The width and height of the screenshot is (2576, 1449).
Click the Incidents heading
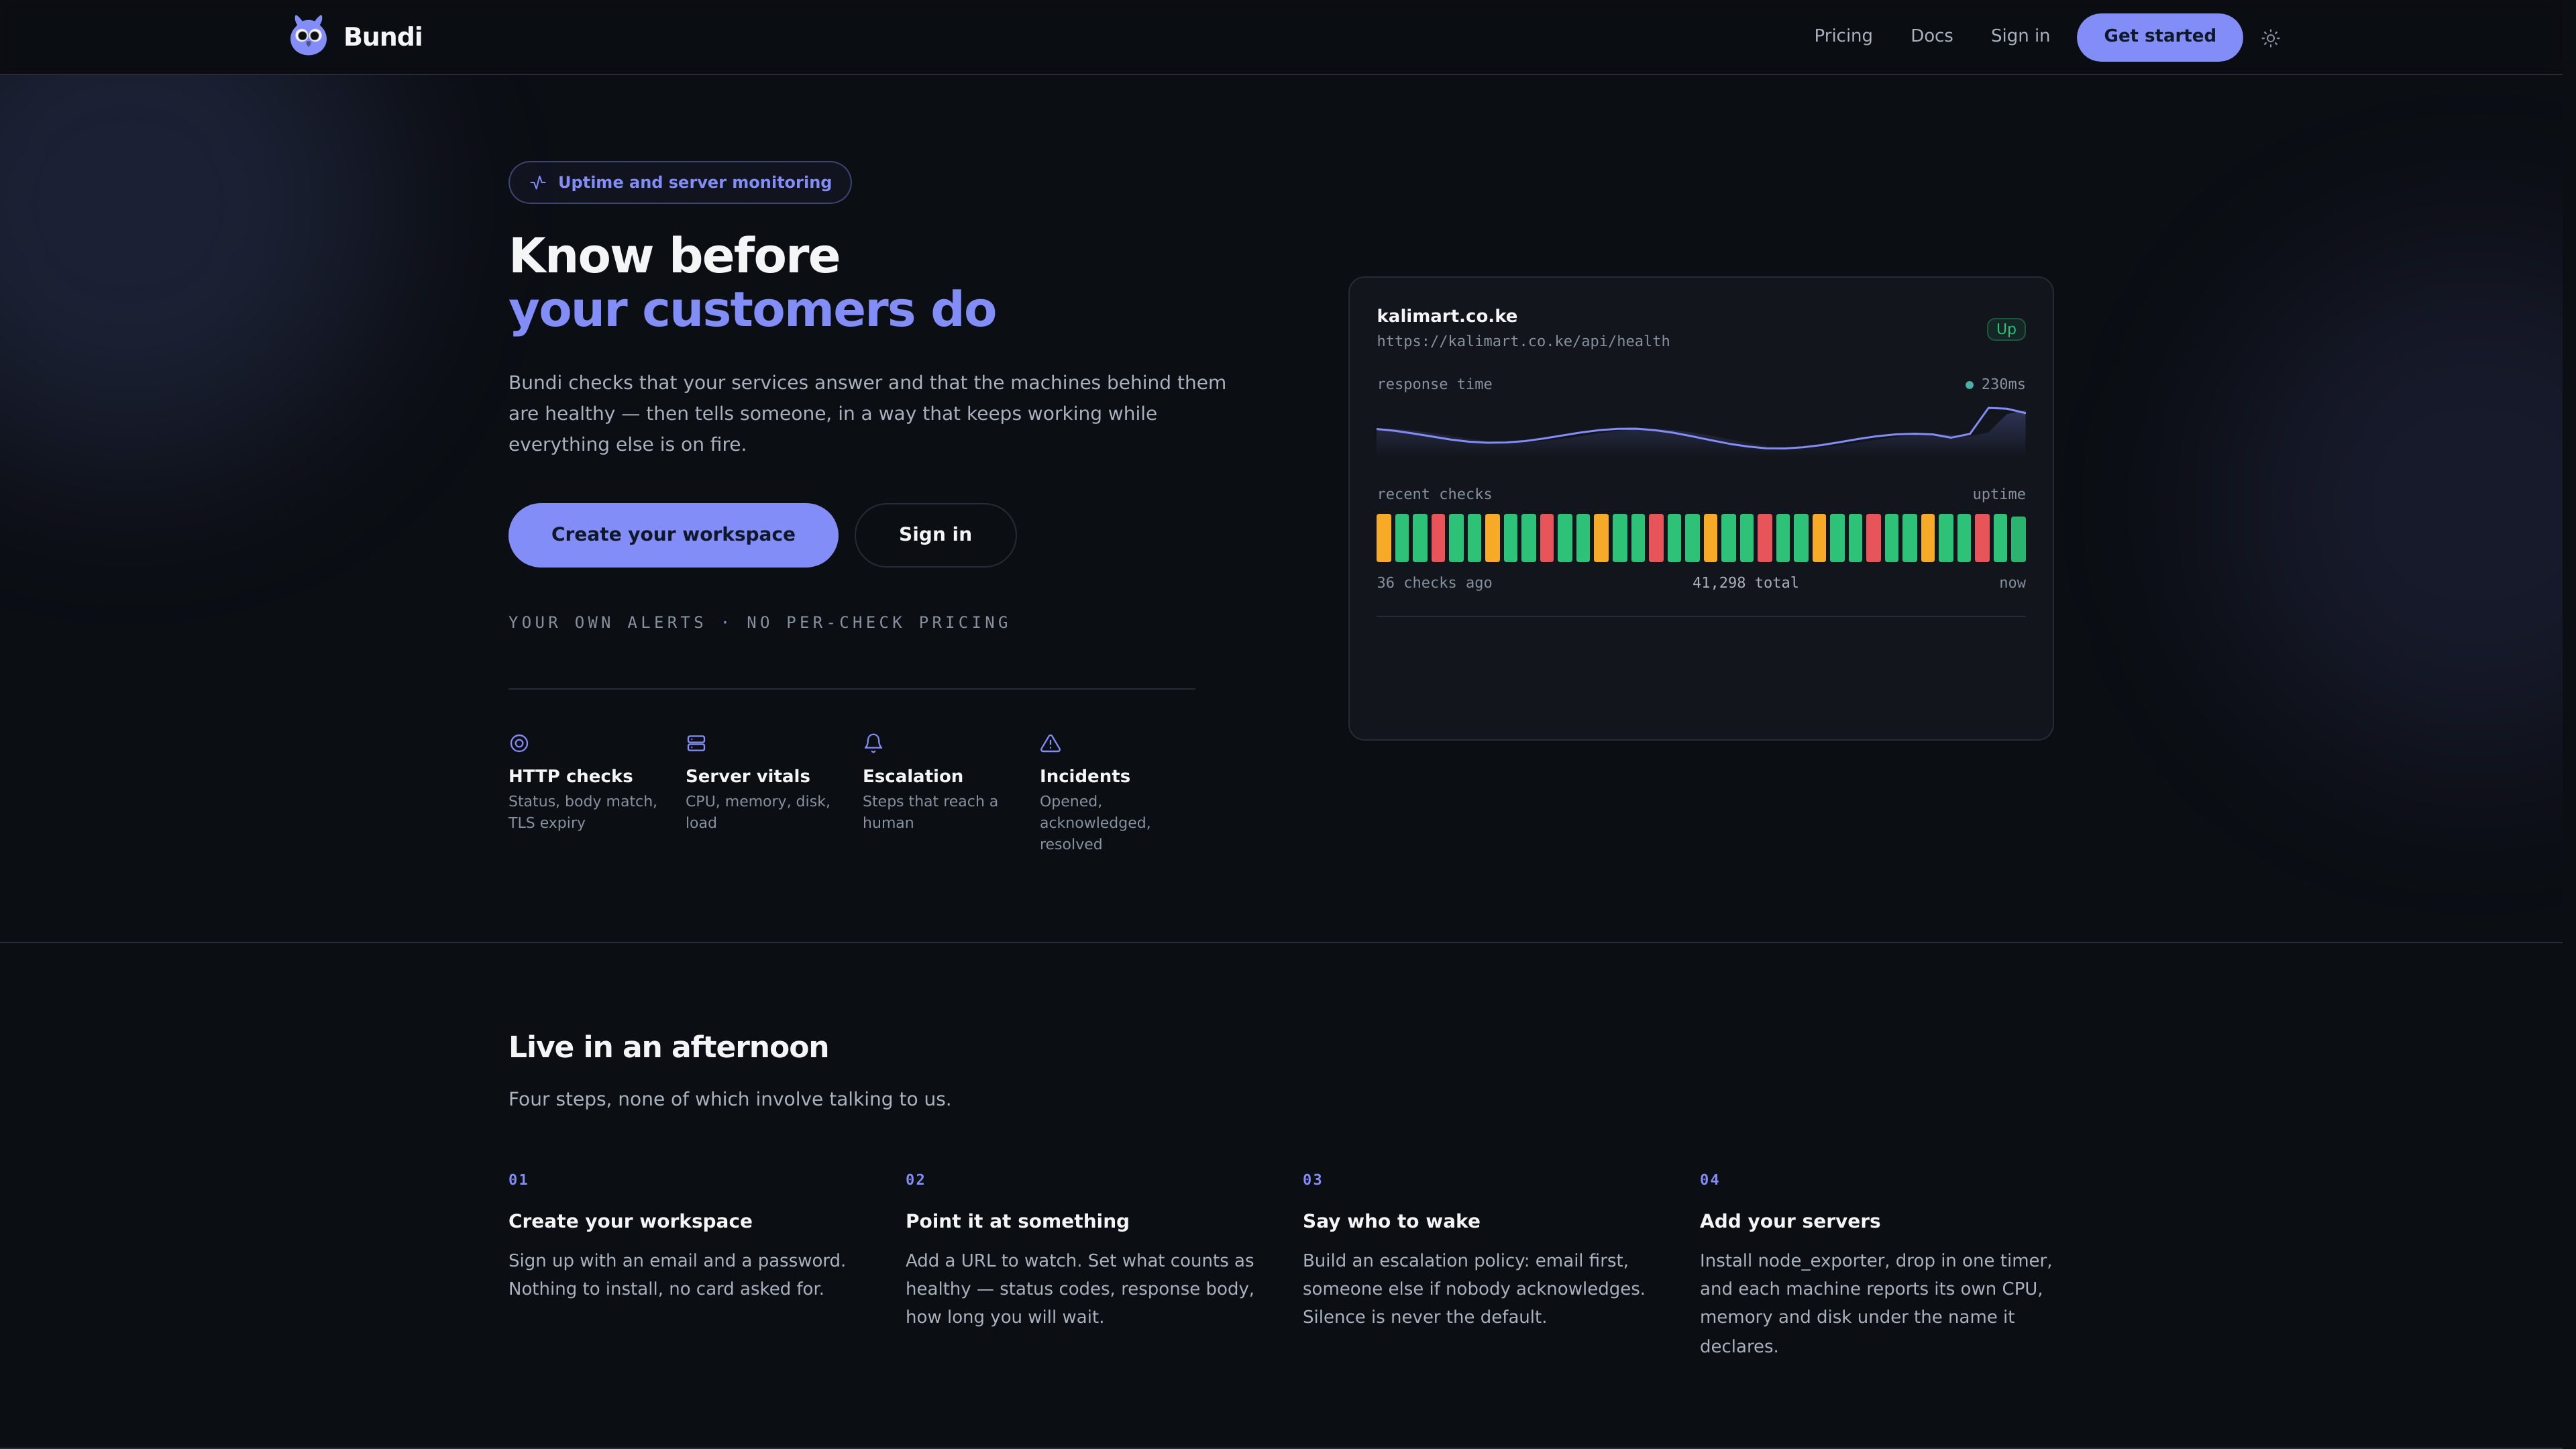coord(1085,776)
